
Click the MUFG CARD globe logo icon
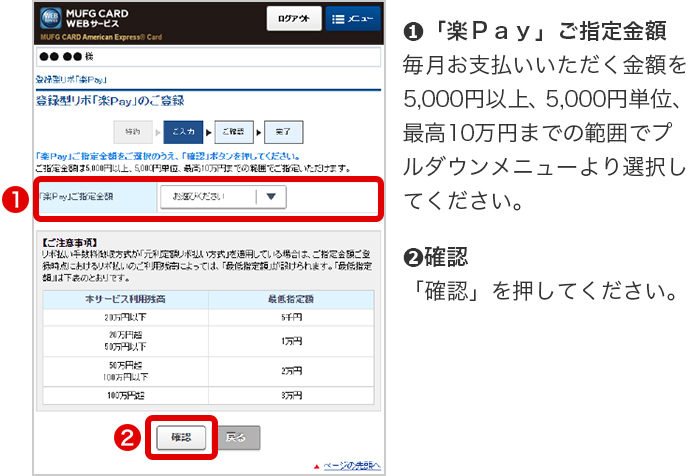[x=51, y=19]
